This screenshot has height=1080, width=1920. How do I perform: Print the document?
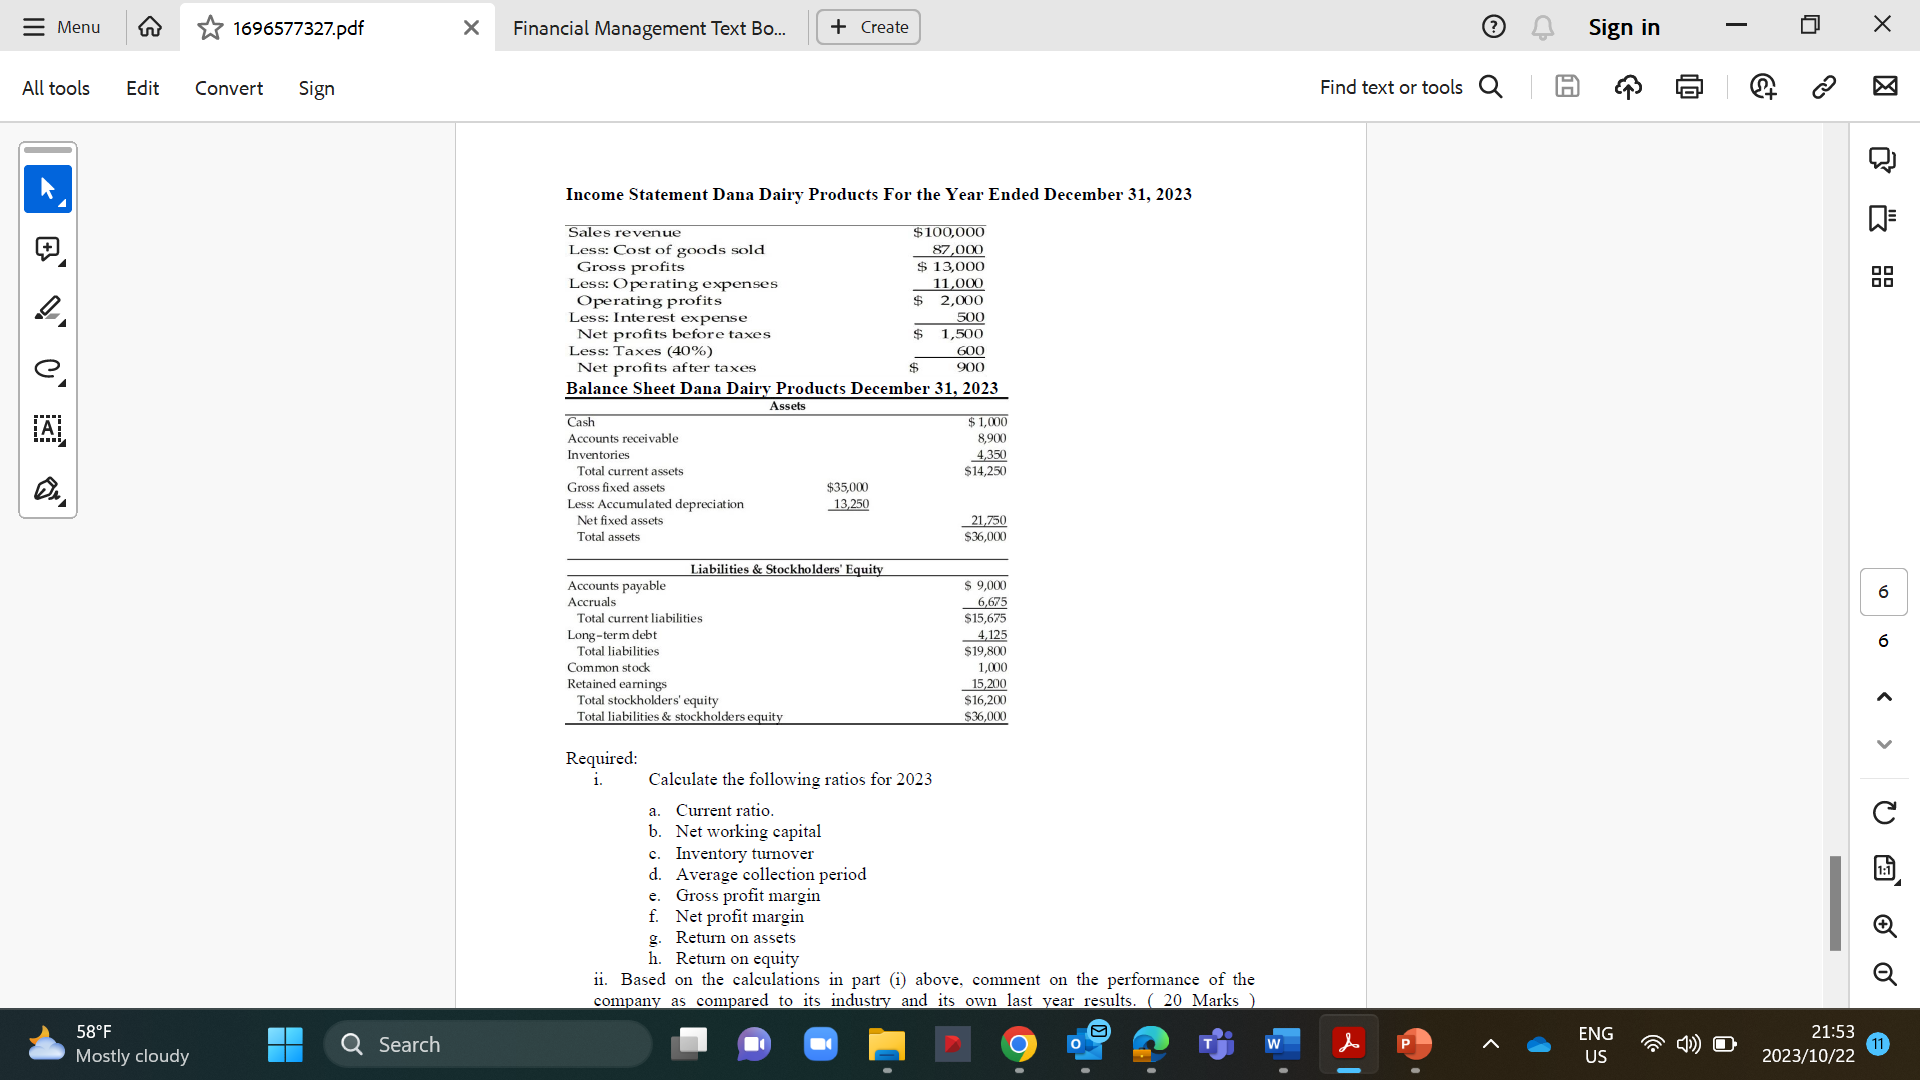click(1689, 86)
